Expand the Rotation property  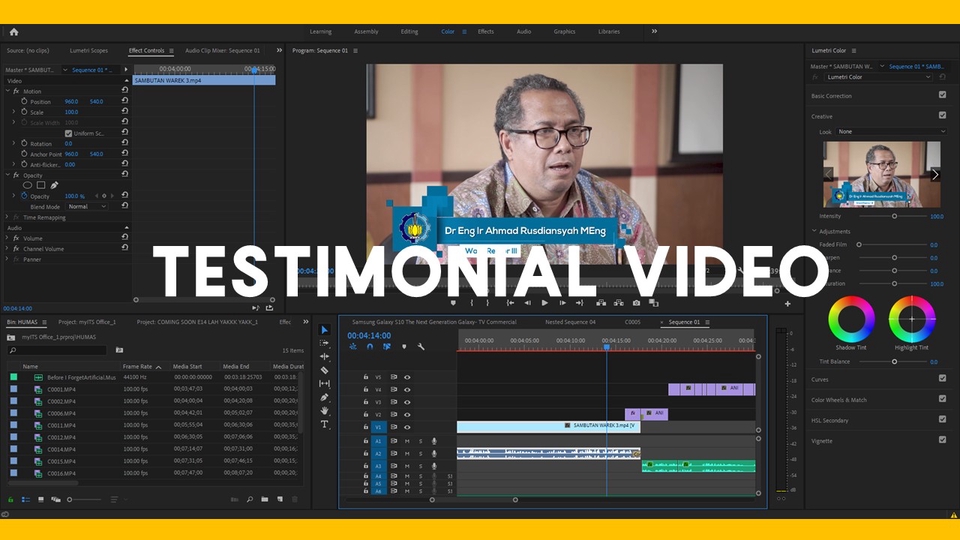(x=14, y=143)
